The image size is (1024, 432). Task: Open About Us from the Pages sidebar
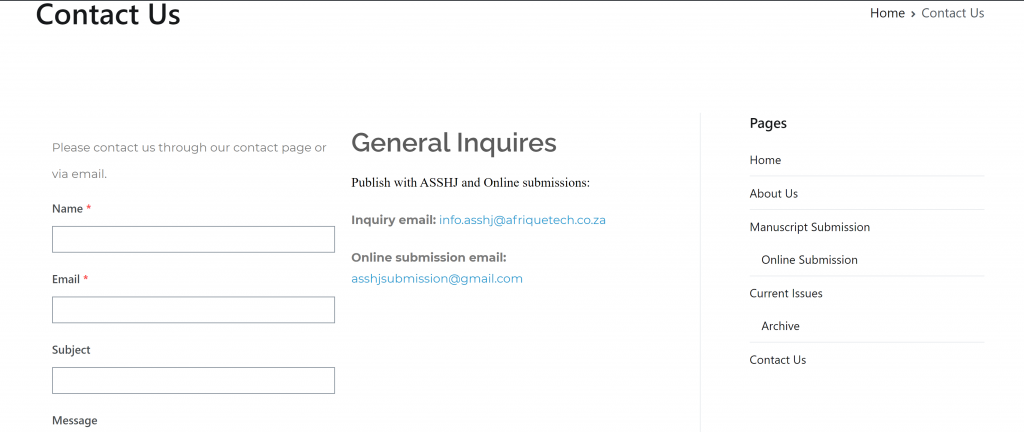click(773, 194)
